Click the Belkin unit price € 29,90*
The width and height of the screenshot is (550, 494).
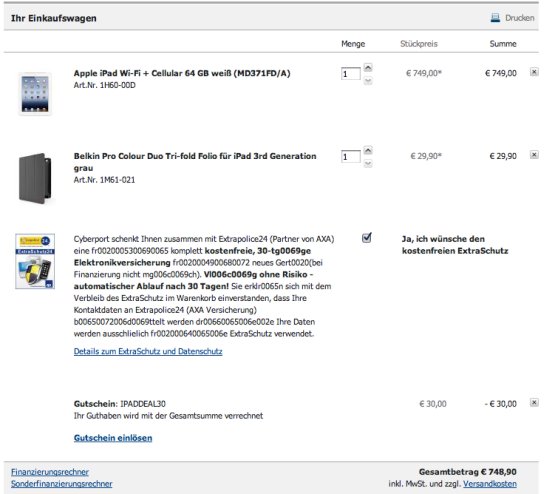[x=426, y=156]
